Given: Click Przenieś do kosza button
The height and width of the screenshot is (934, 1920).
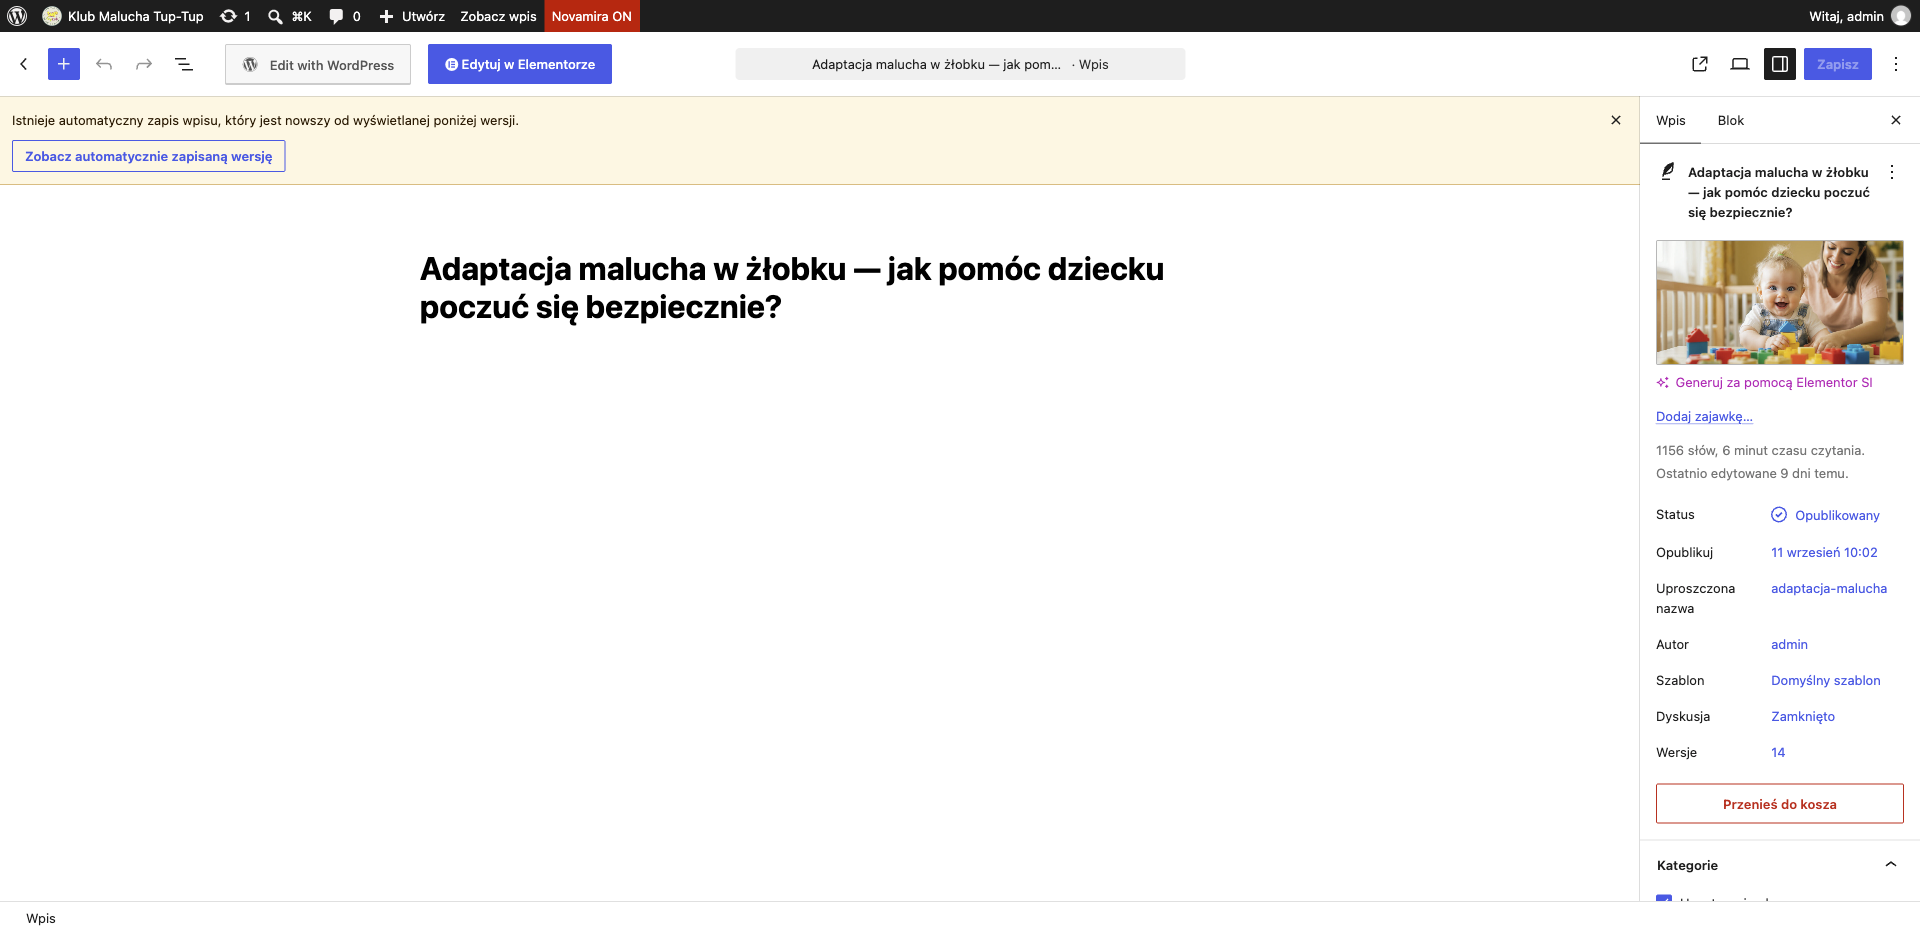Looking at the screenshot, I should (x=1780, y=804).
